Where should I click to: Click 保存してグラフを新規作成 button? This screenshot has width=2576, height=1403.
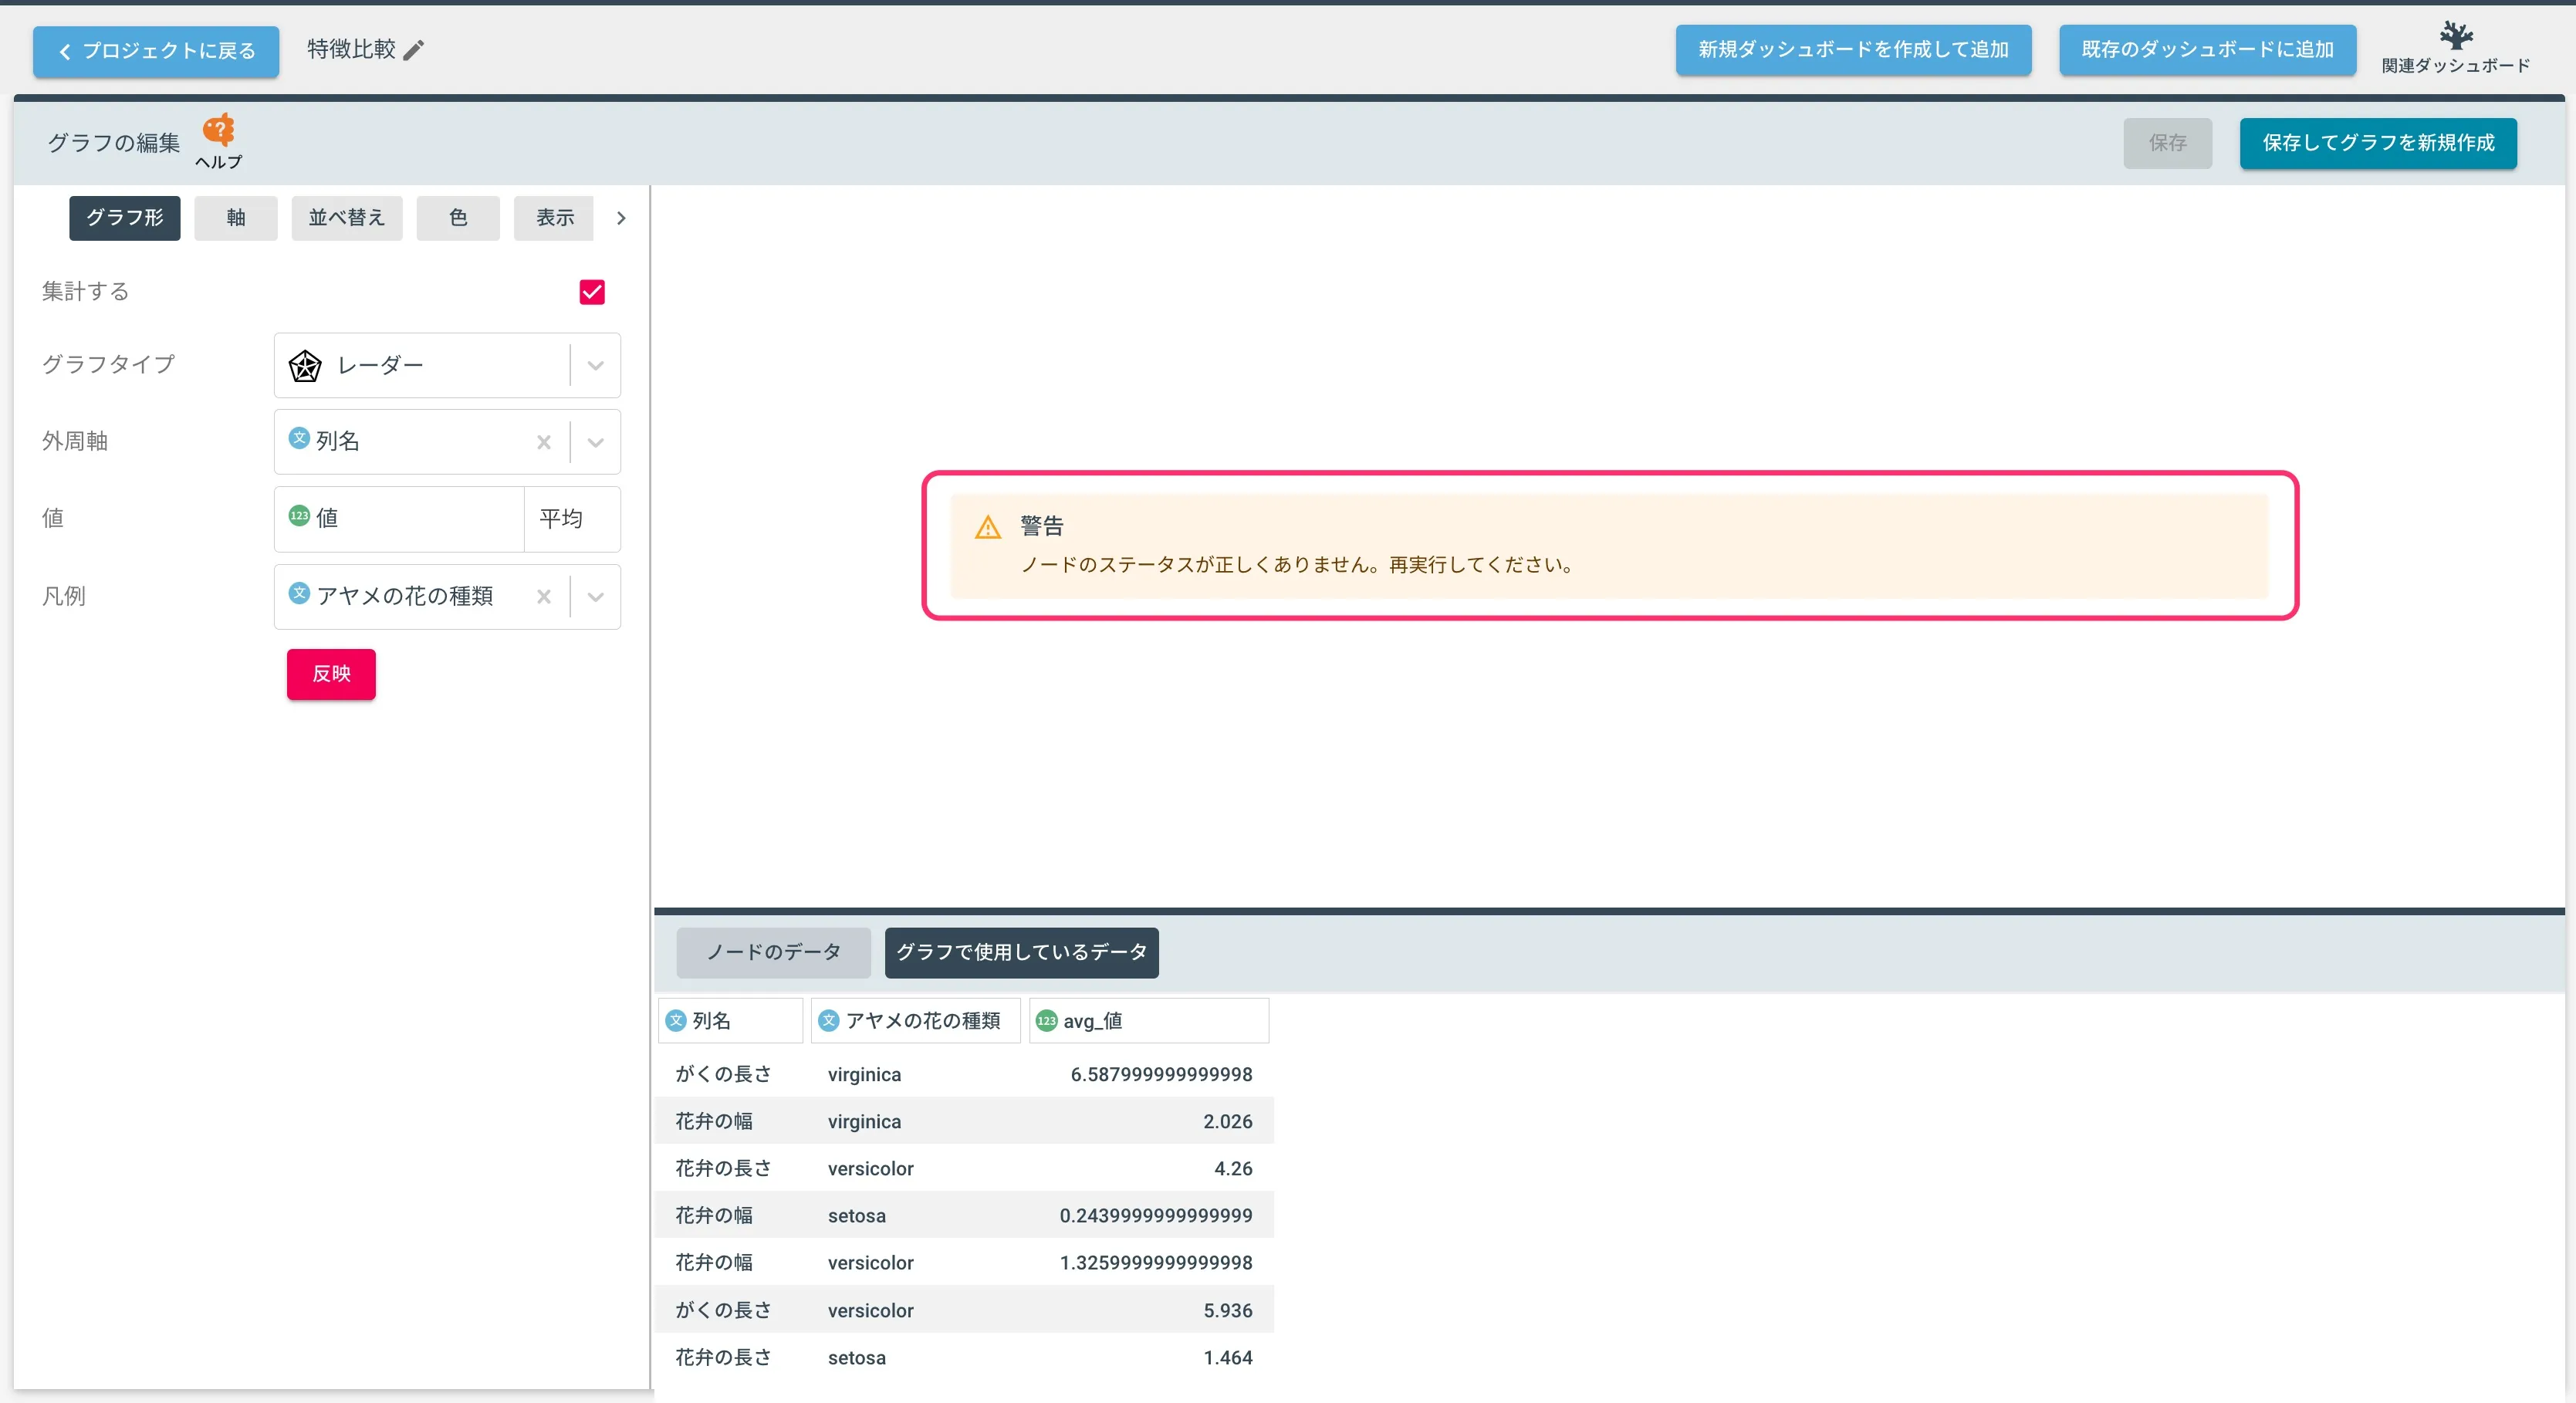pyautogui.click(x=2378, y=143)
